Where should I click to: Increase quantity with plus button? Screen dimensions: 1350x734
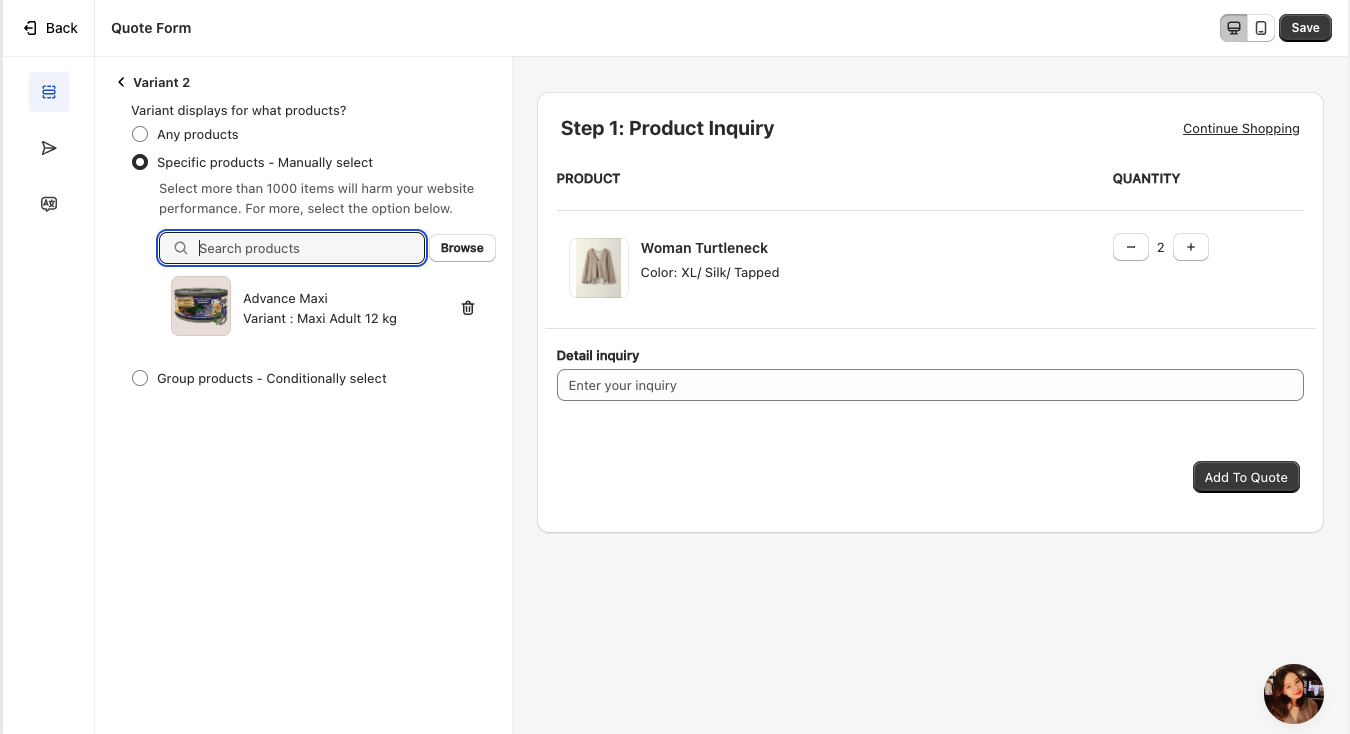pos(1190,247)
